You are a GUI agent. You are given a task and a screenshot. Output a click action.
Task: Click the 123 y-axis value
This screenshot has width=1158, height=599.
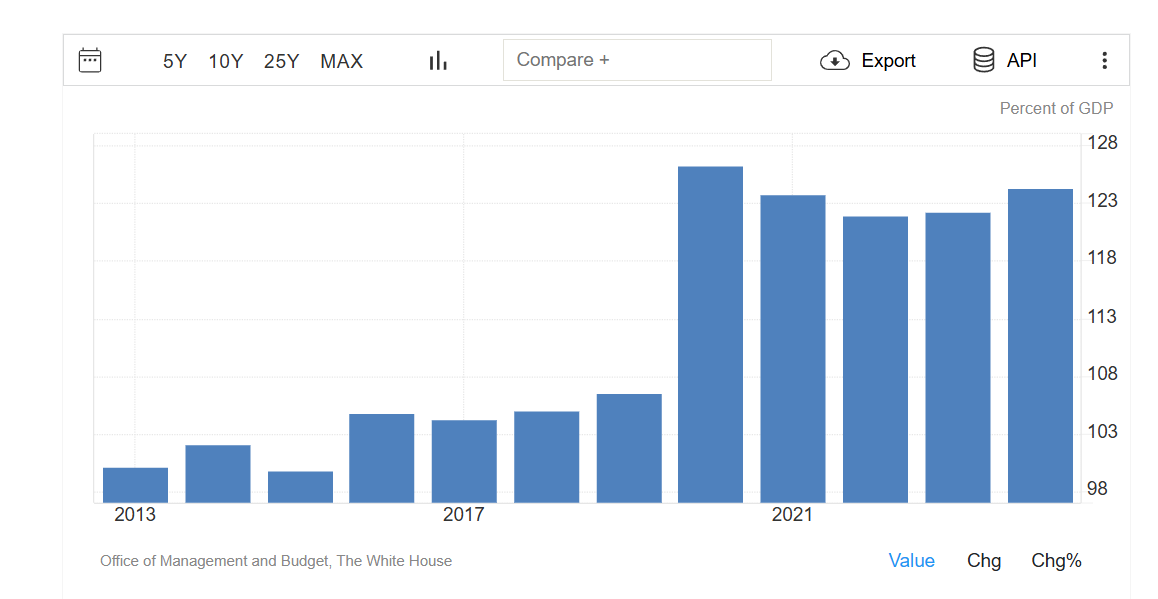[x=1103, y=200]
